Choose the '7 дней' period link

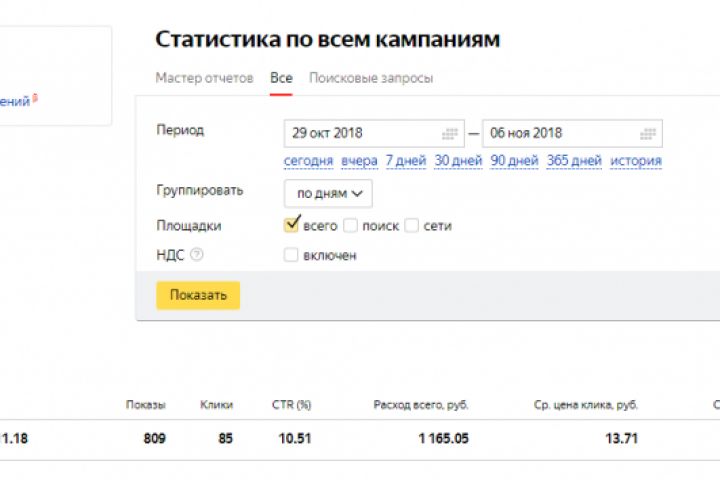[406, 161]
